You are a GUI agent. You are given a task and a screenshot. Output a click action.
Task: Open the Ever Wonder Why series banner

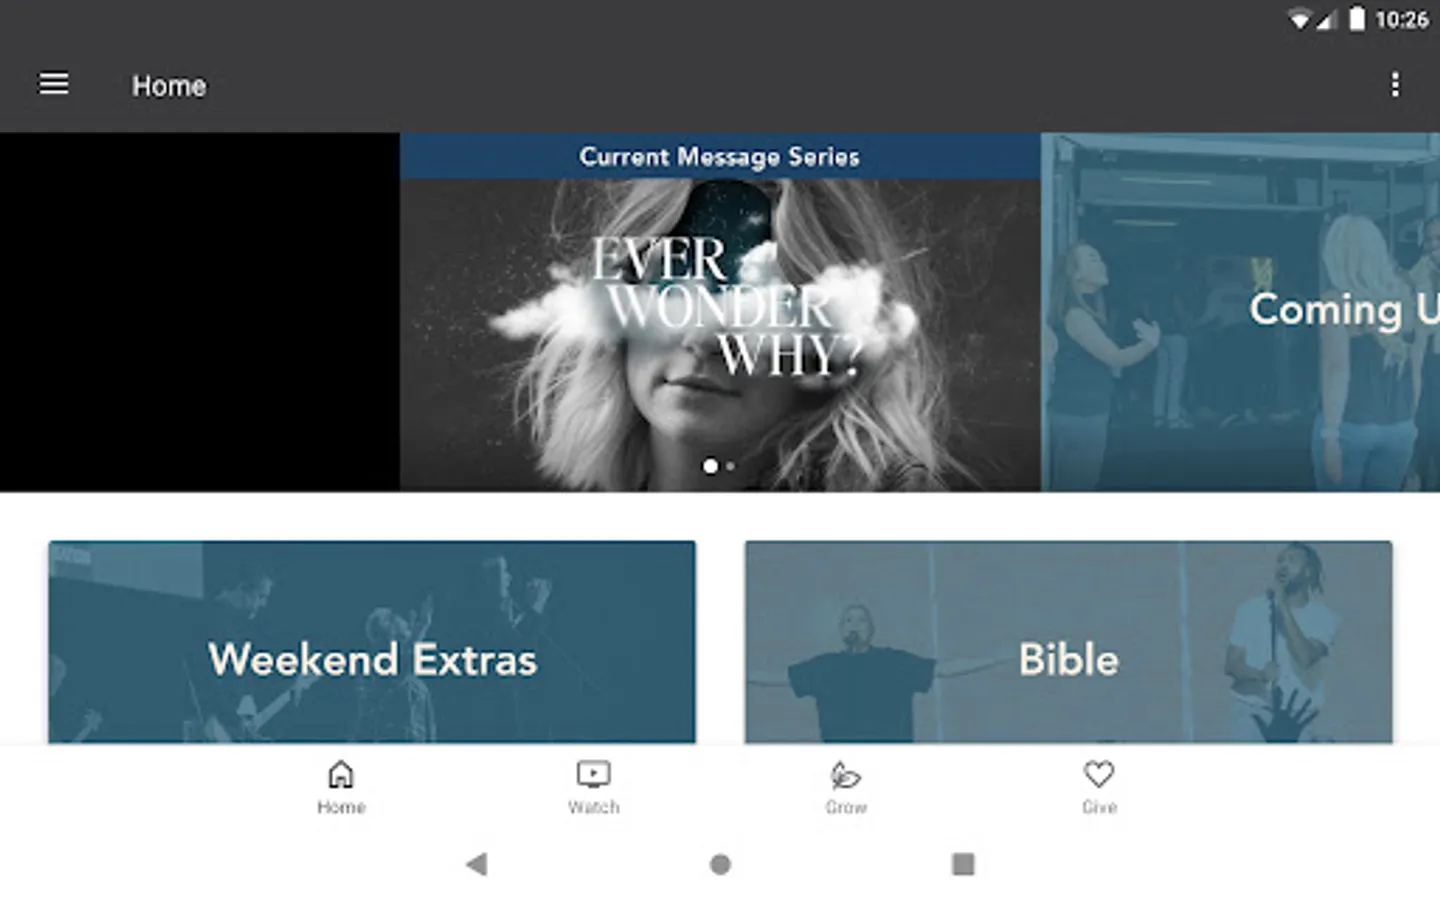click(x=720, y=335)
